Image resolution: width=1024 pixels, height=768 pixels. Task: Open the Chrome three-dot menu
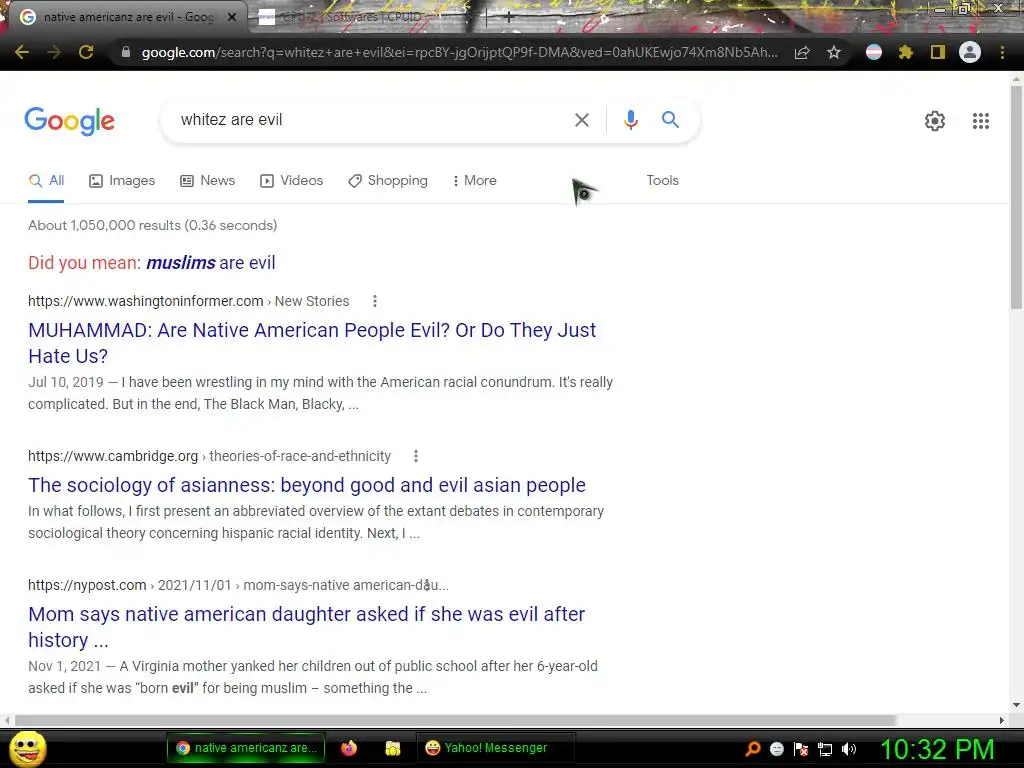(1002, 52)
